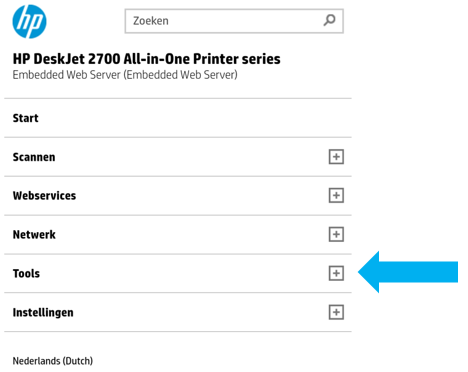Select the Netwerk menu label
Viewport: 468px width, 372px height.
tap(34, 235)
